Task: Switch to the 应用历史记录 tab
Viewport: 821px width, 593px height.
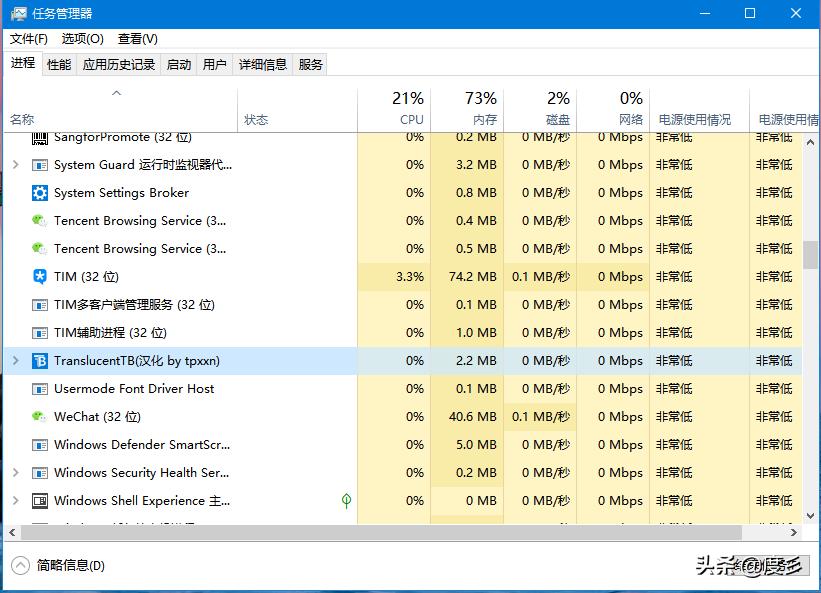Action: (x=119, y=64)
